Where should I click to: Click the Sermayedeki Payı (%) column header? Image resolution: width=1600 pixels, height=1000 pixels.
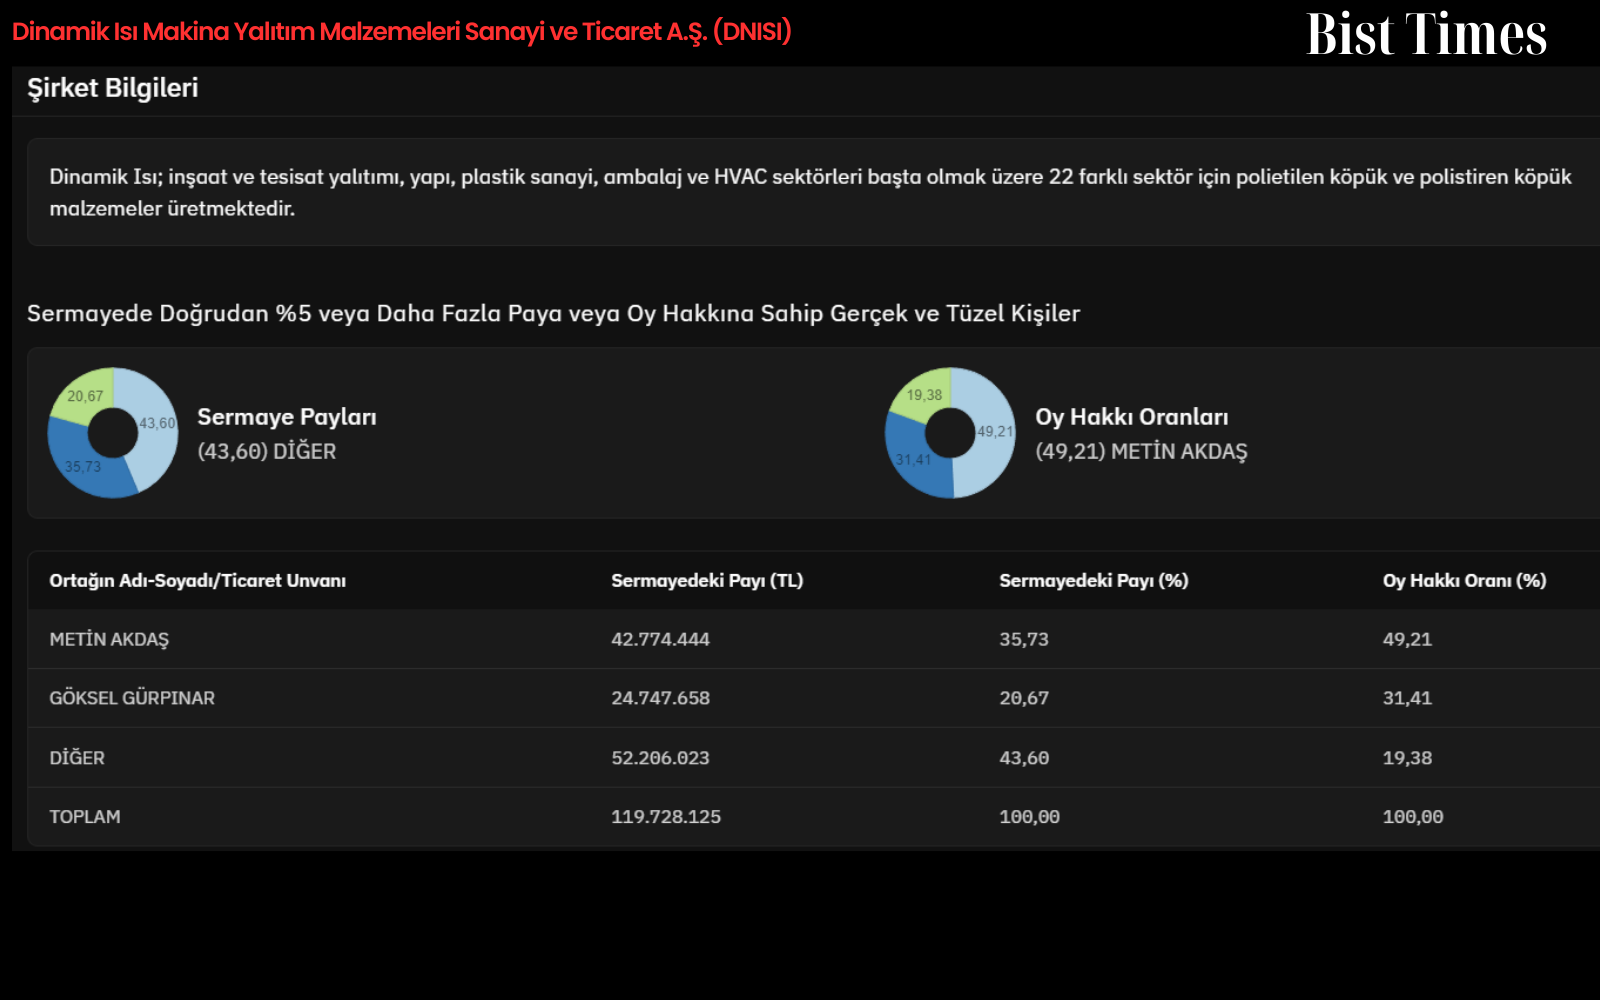[x=1094, y=581]
